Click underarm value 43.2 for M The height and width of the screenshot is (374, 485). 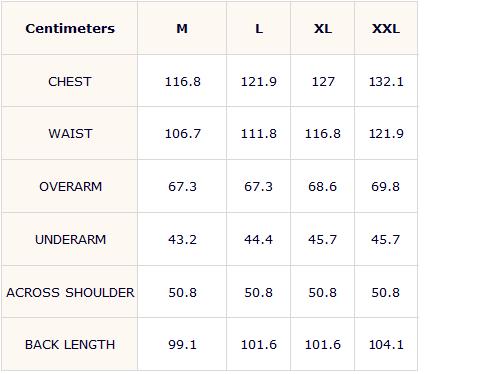(182, 239)
